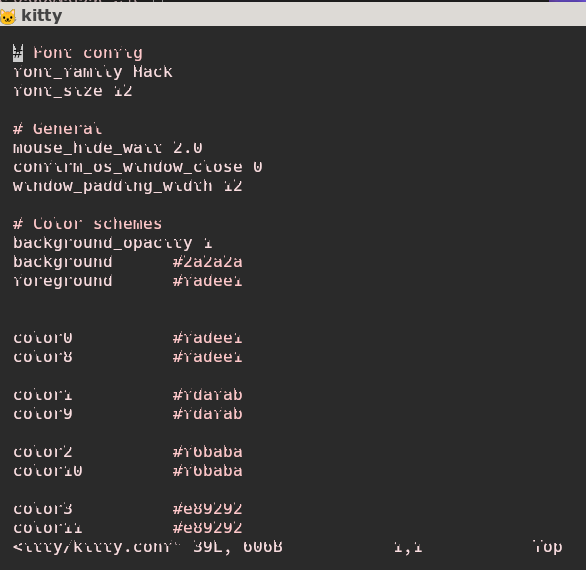Click the '# Color schemes' comment
This screenshot has height=570, width=586.
[87, 224]
